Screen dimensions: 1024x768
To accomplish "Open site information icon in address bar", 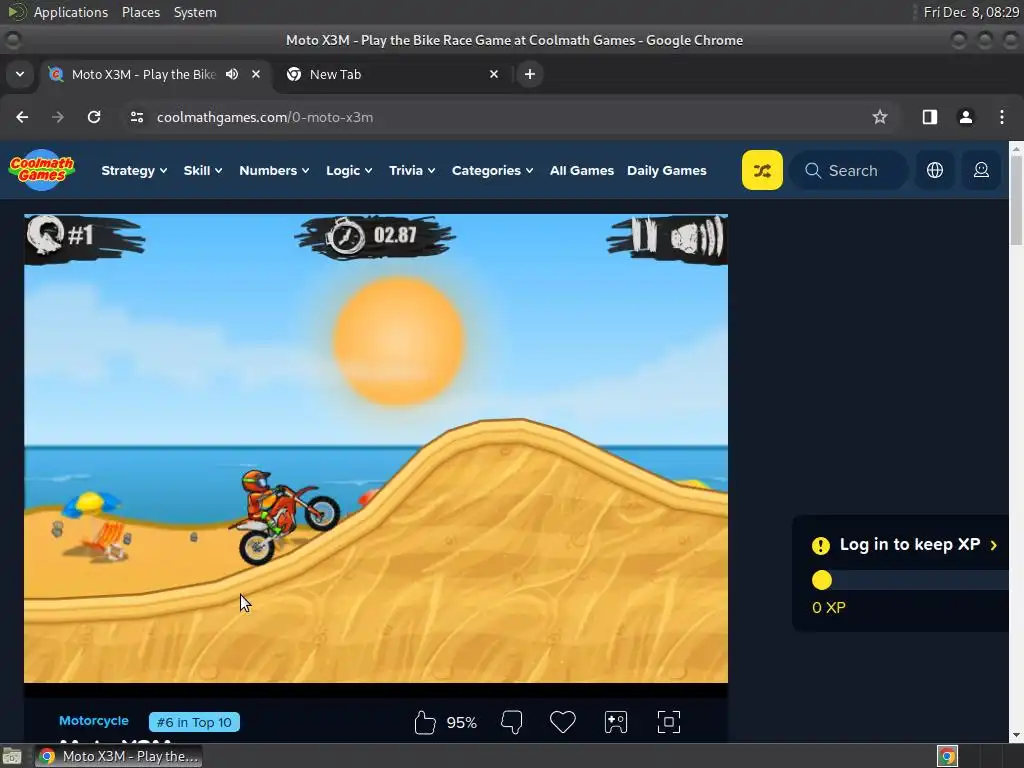I will click(136, 117).
